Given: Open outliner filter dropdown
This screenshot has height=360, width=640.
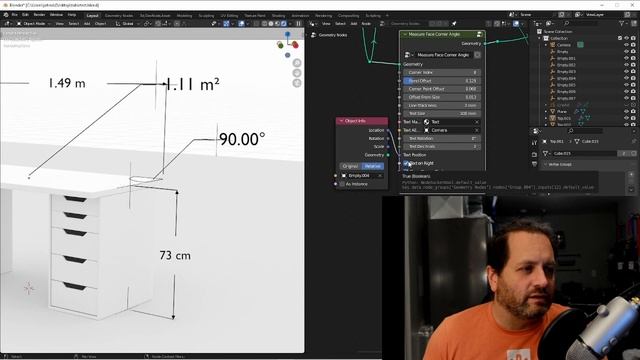Looking at the screenshot, I should click(x=623, y=24).
